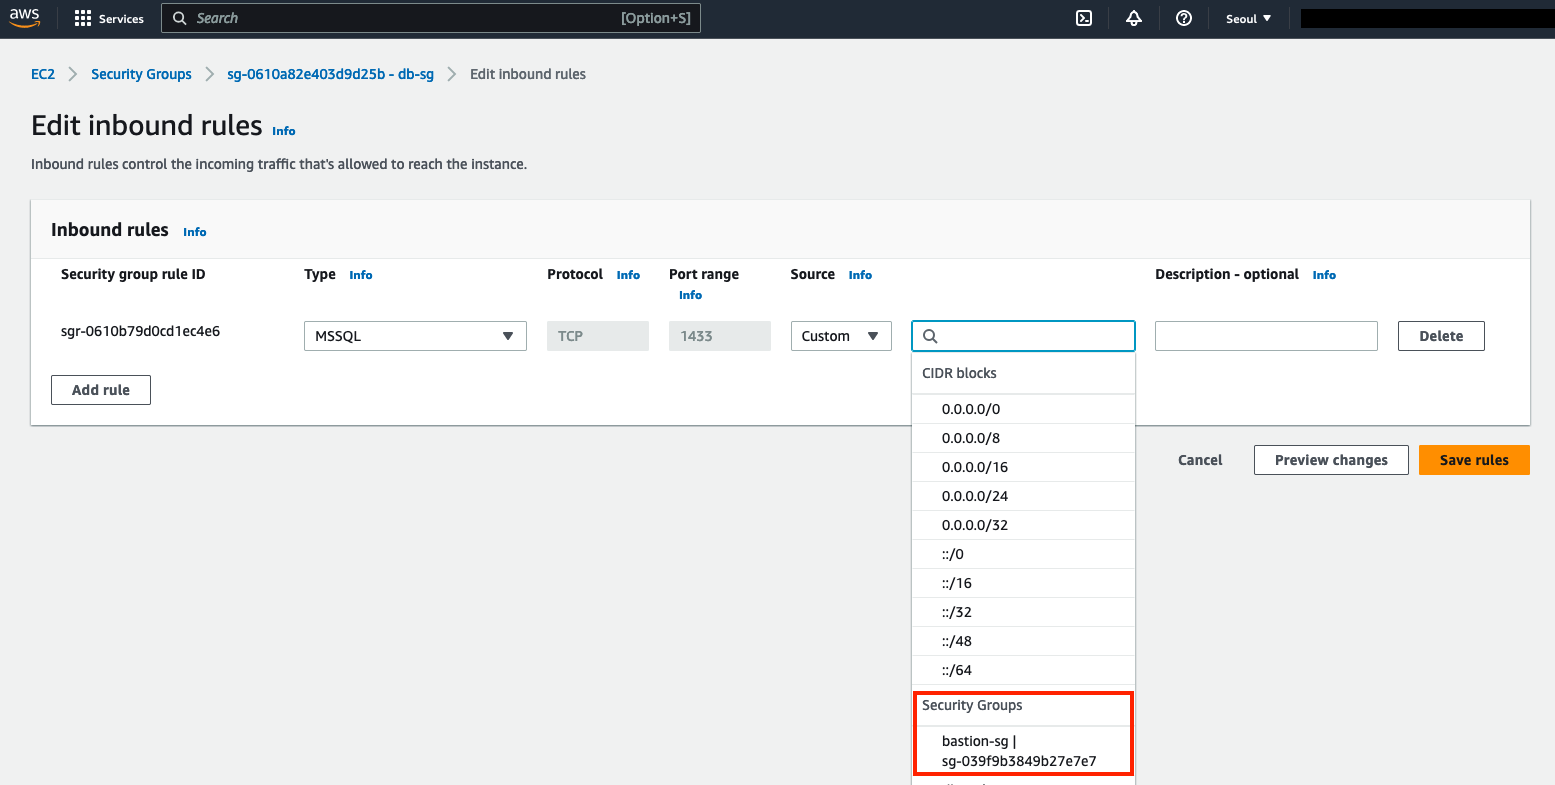Click the Description optional text field
Image resolution: width=1555 pixels, height=785 pixels.
[x=1265, y=336]
